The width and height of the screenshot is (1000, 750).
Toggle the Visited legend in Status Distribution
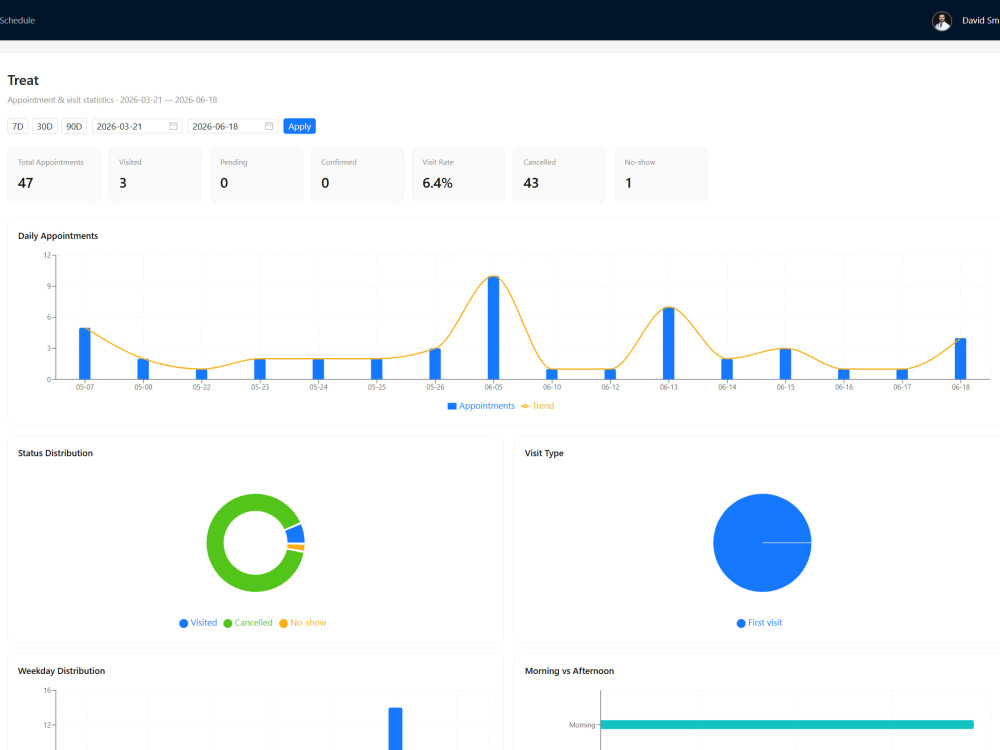tap(198, 623)
